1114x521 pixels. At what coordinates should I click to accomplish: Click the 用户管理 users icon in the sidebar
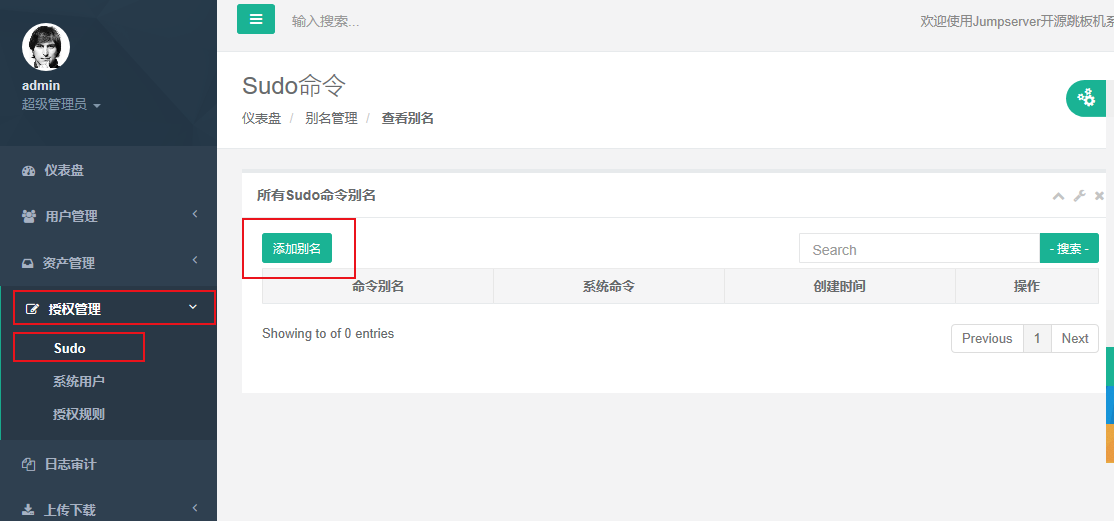point(29,216)
